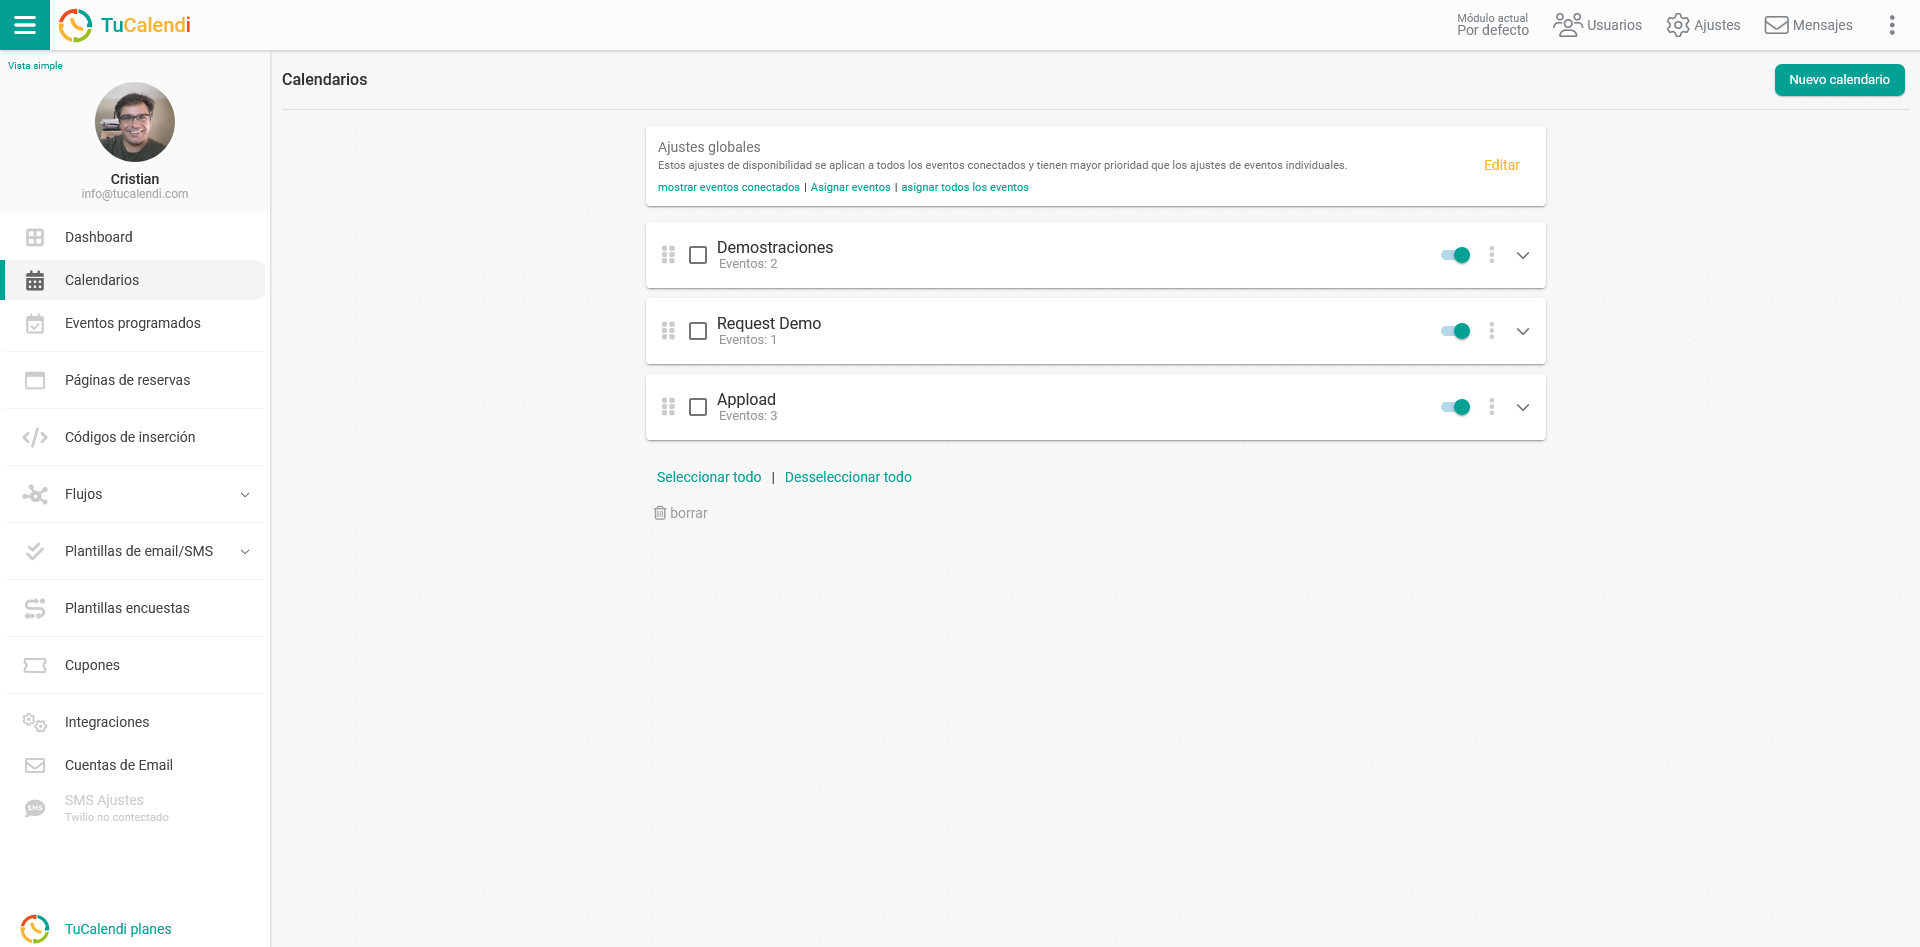Image resolution: width=1920 pixels, height=947 pixels.
Task: Click Editar for global settings
Action: [x=1501, y=165]
